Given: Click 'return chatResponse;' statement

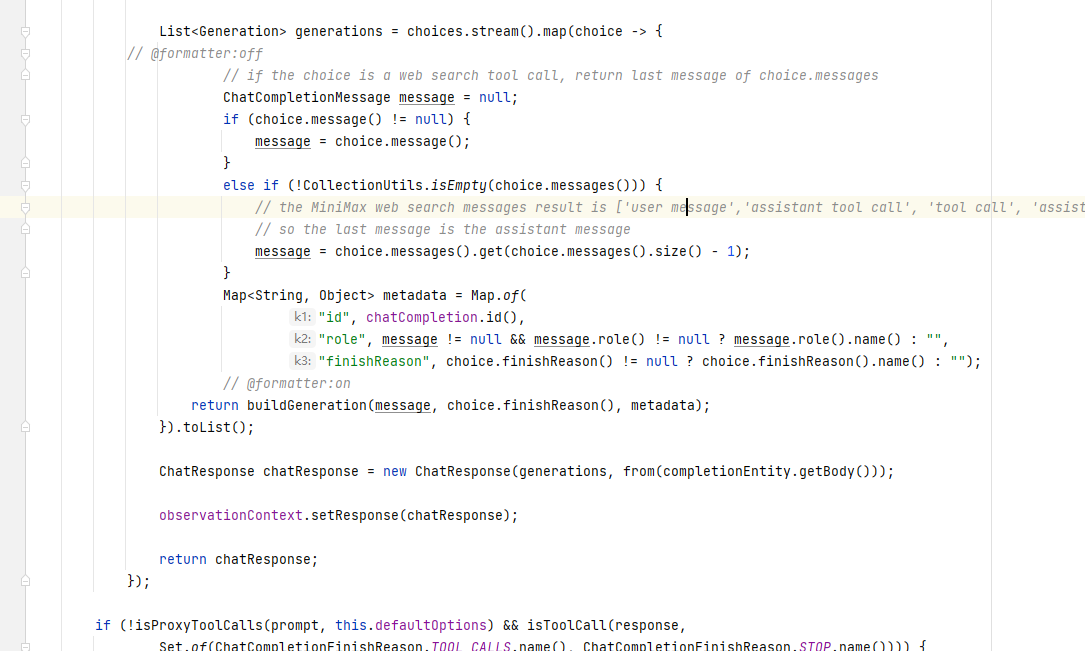Looking at the screenshot, I should tap(239, 560).
